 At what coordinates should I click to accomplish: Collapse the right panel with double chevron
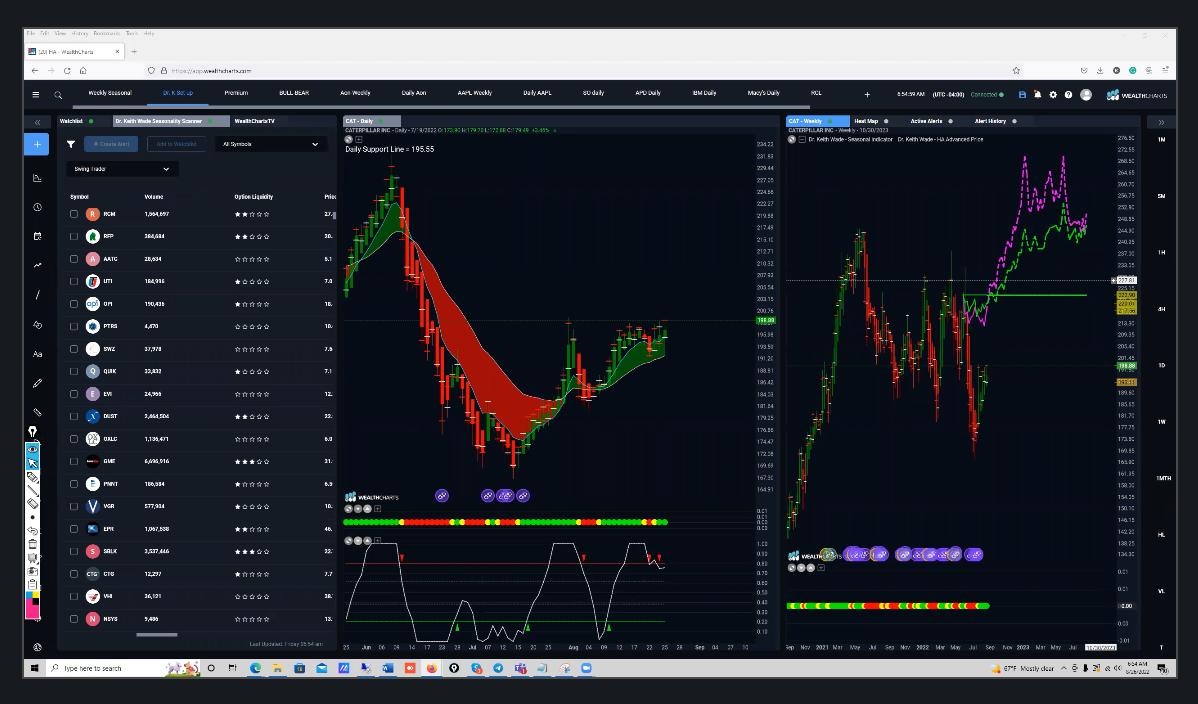(x=1161, y=122)
